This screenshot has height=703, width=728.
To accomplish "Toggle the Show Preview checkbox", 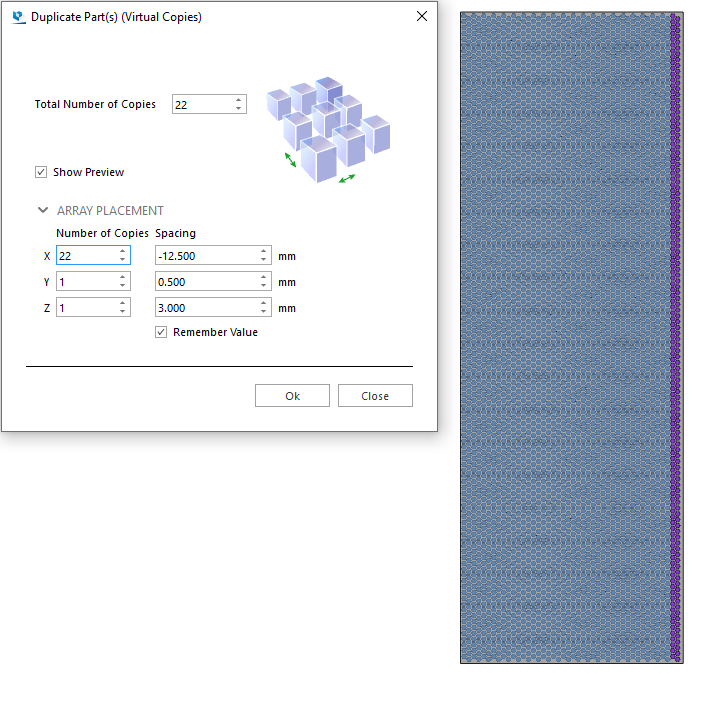I will point(41,172).
